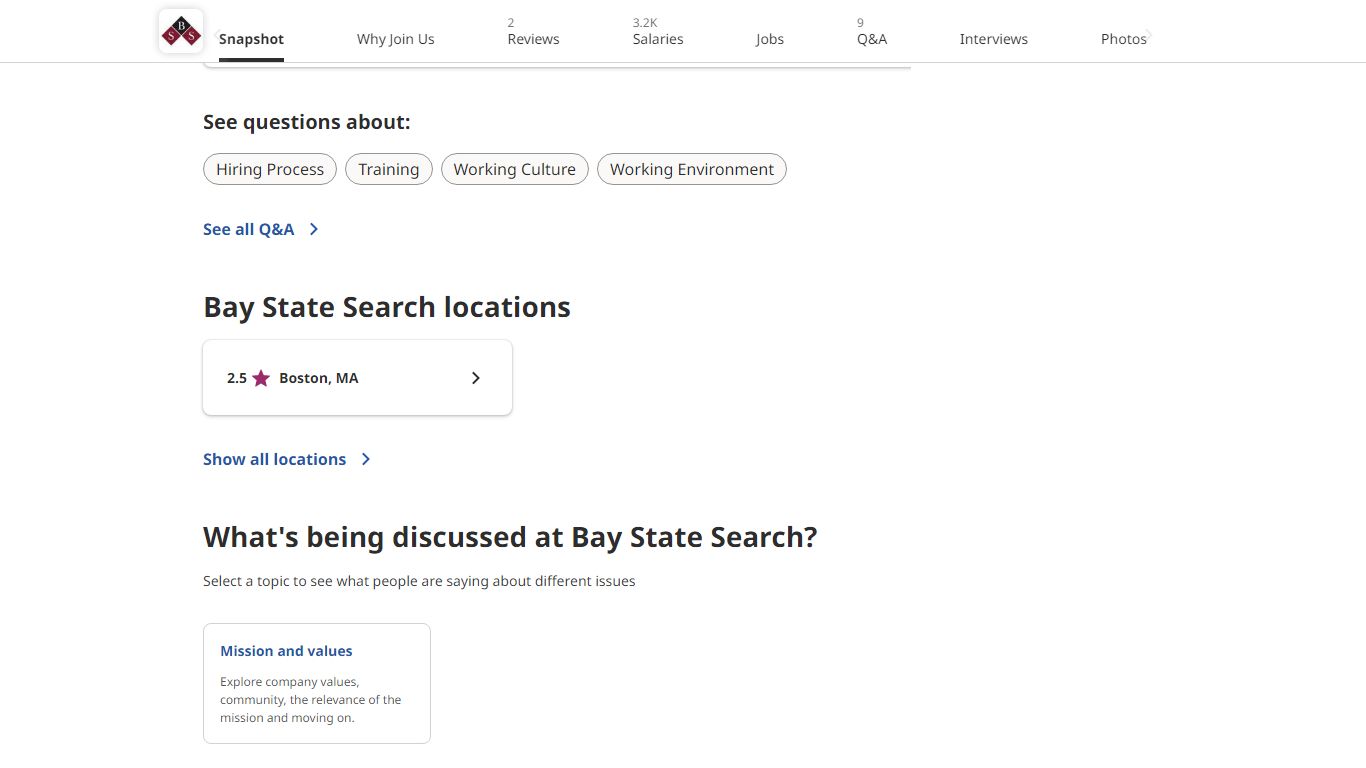This screenshot has height=768, width=1366.
Task: Select the Hiring Process question topic
Action: point(270,169)
